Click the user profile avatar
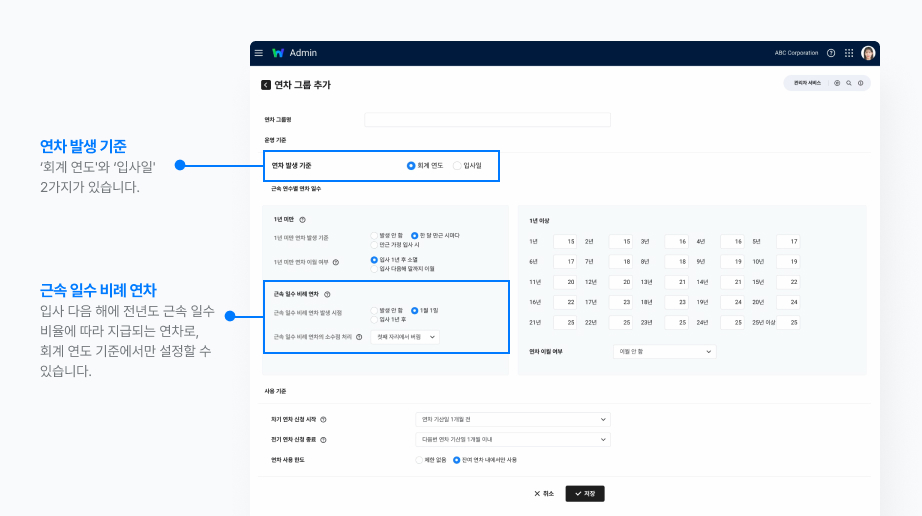This screenshot has height=516, width=922. tap(868, 53)
